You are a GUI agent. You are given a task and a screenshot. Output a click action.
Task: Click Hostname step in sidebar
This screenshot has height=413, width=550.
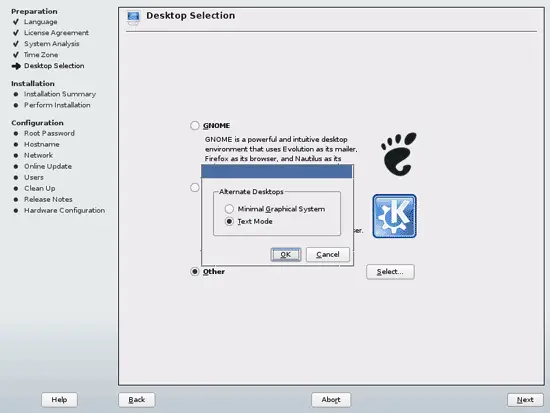click(x=42, y=144)
